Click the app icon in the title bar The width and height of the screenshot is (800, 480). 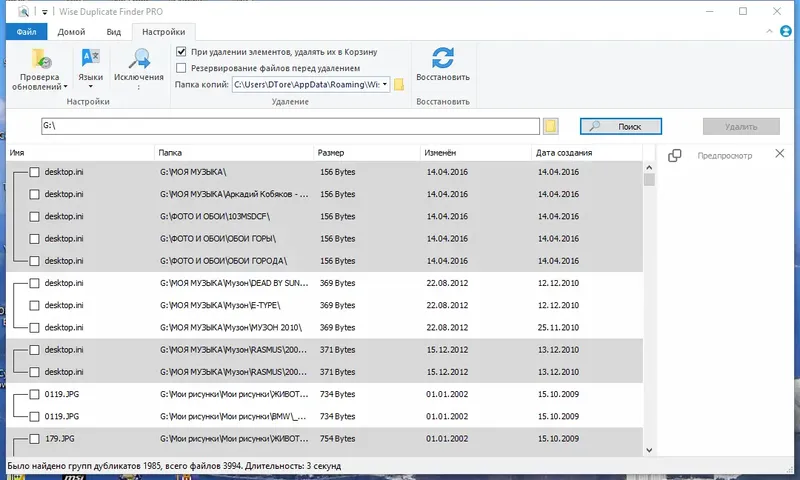[x=23, y=11]
